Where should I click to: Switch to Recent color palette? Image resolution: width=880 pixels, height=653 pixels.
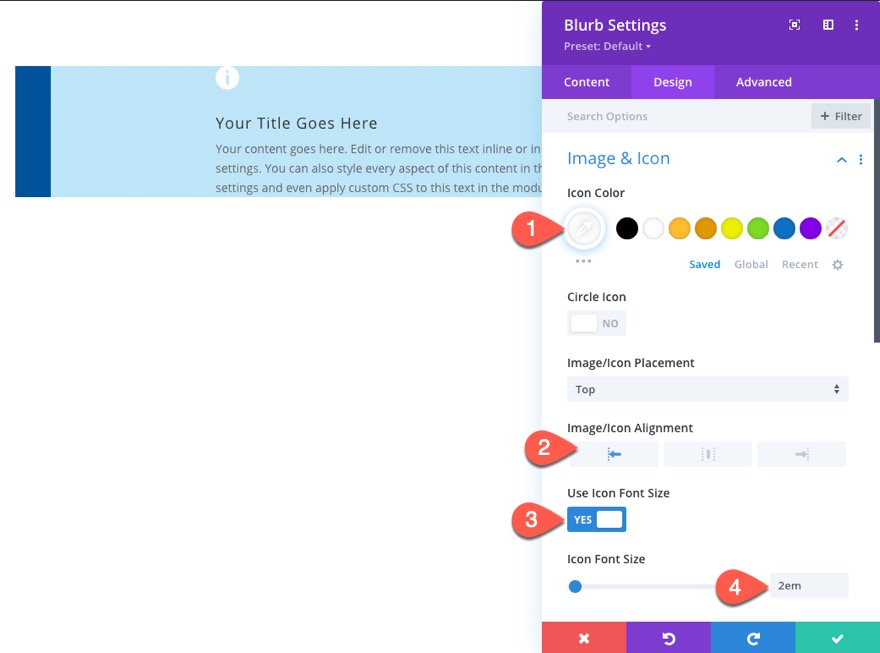(800, 264)
